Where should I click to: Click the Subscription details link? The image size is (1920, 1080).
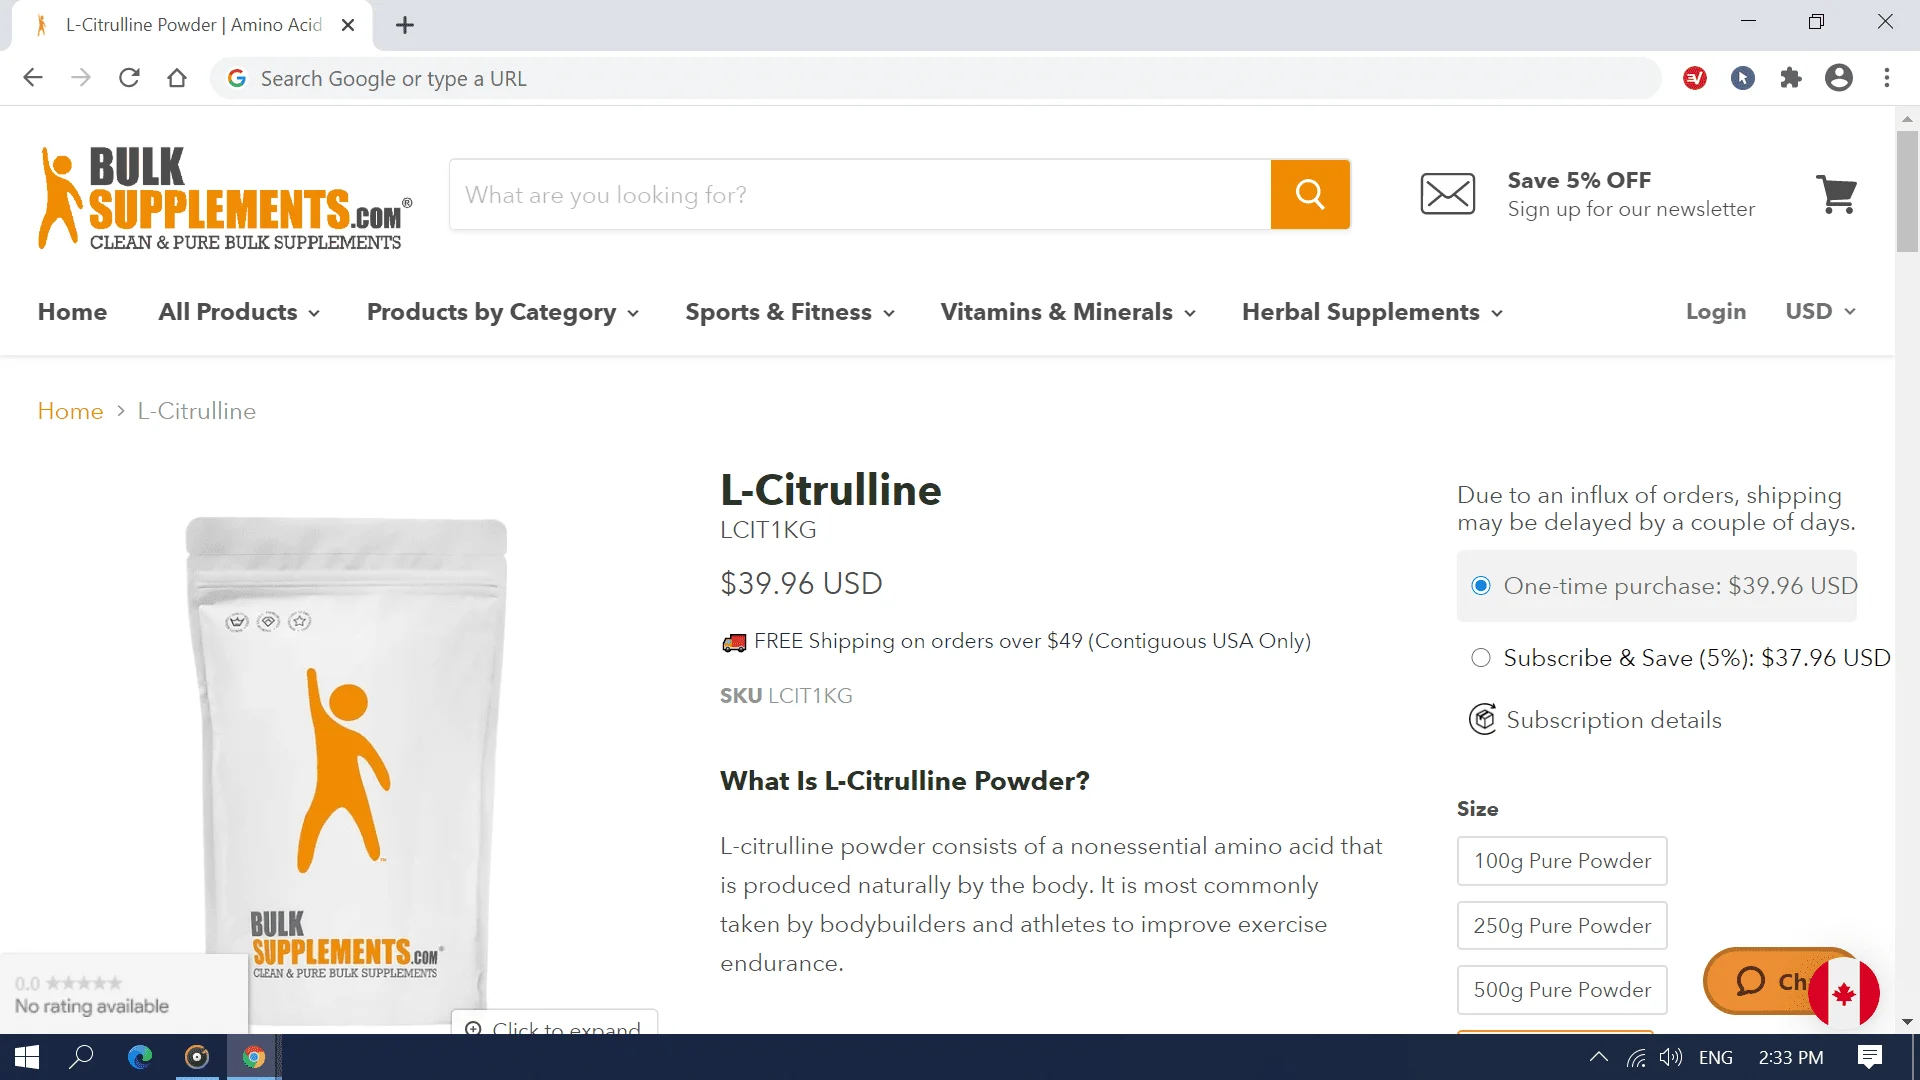pos(1615,720)
